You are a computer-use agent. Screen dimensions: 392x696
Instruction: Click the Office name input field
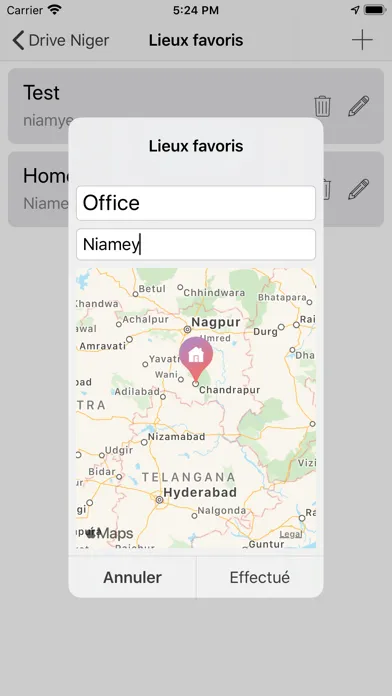click(x=196, y=203)
